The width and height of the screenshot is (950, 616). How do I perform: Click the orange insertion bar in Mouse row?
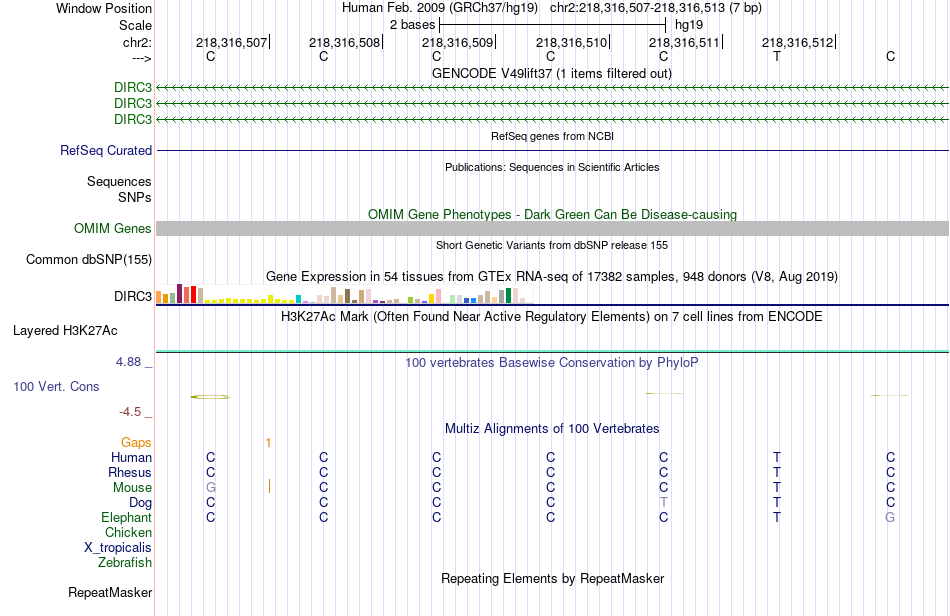pyautogui.click(x=269, y=486)
